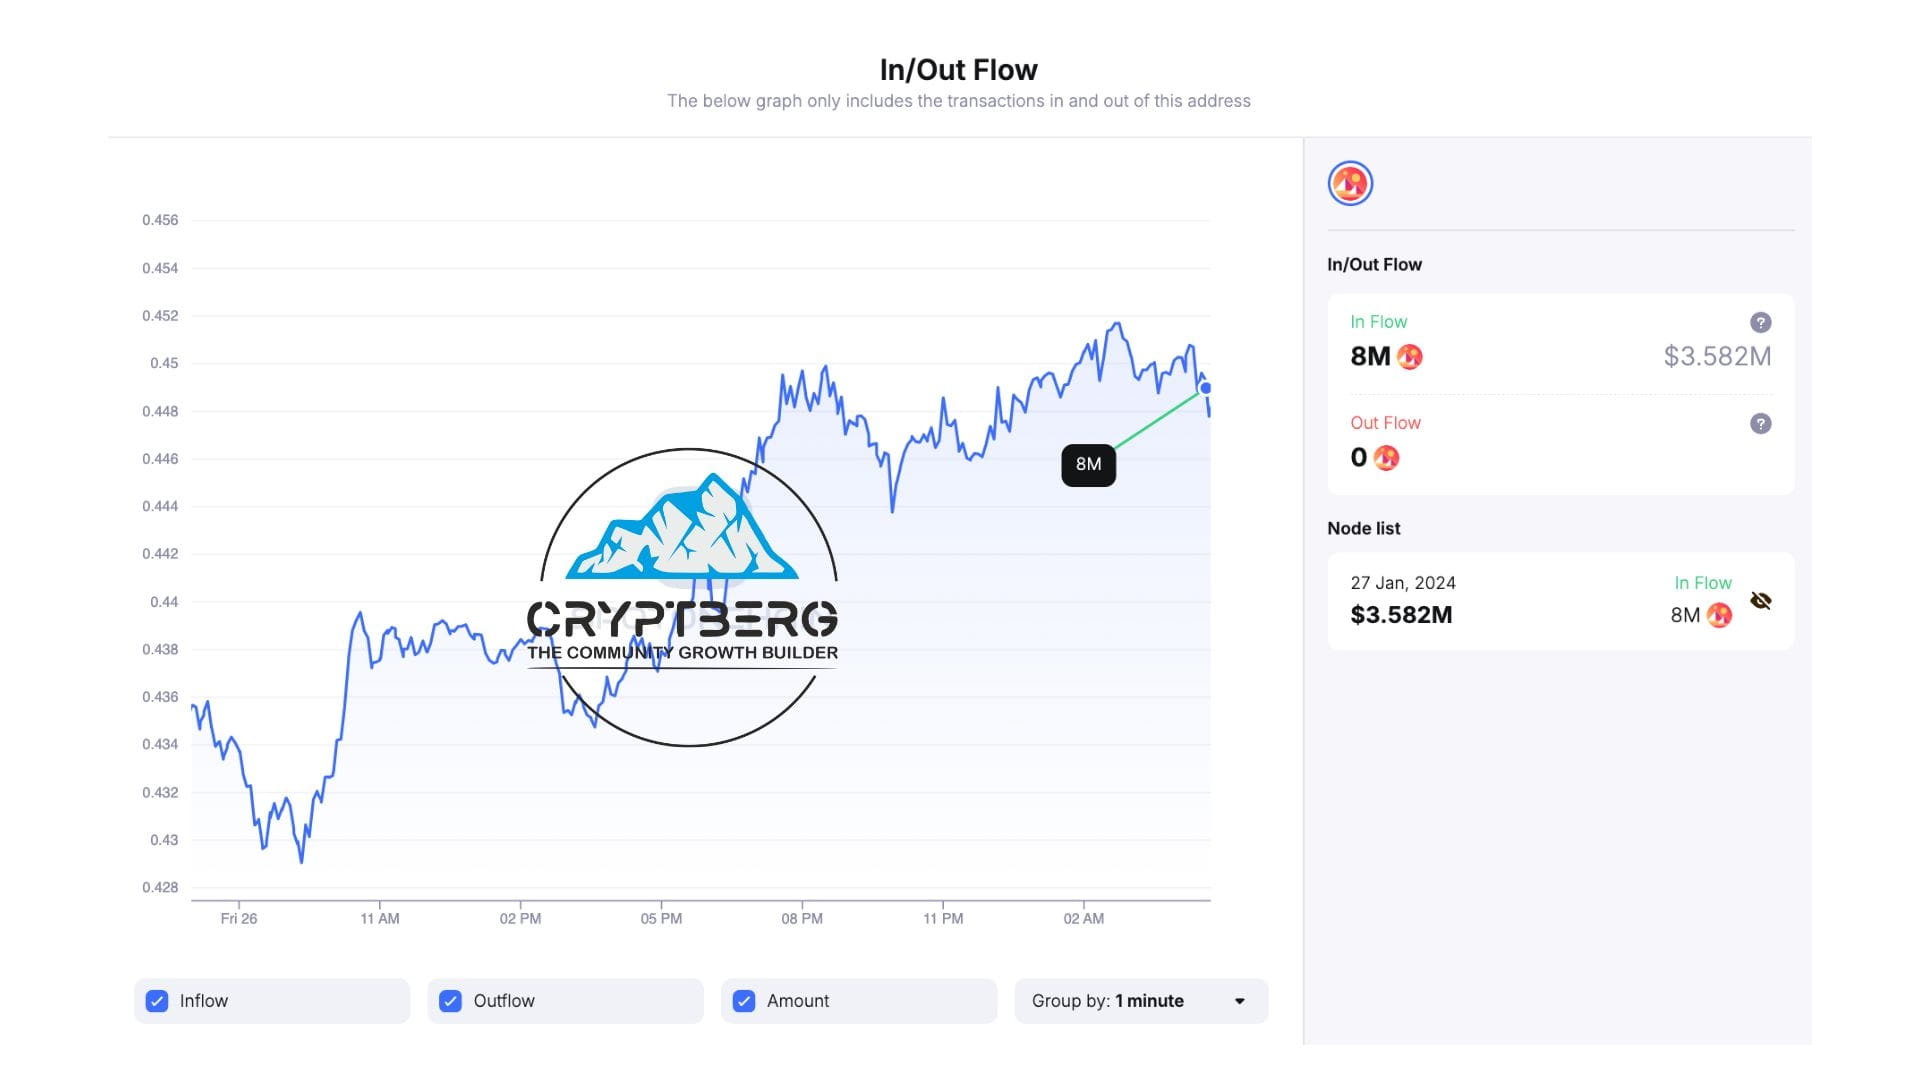Click the dropdown arrow beside 1 minute
1920x1080 pixels.
tap(1240, 1001)
